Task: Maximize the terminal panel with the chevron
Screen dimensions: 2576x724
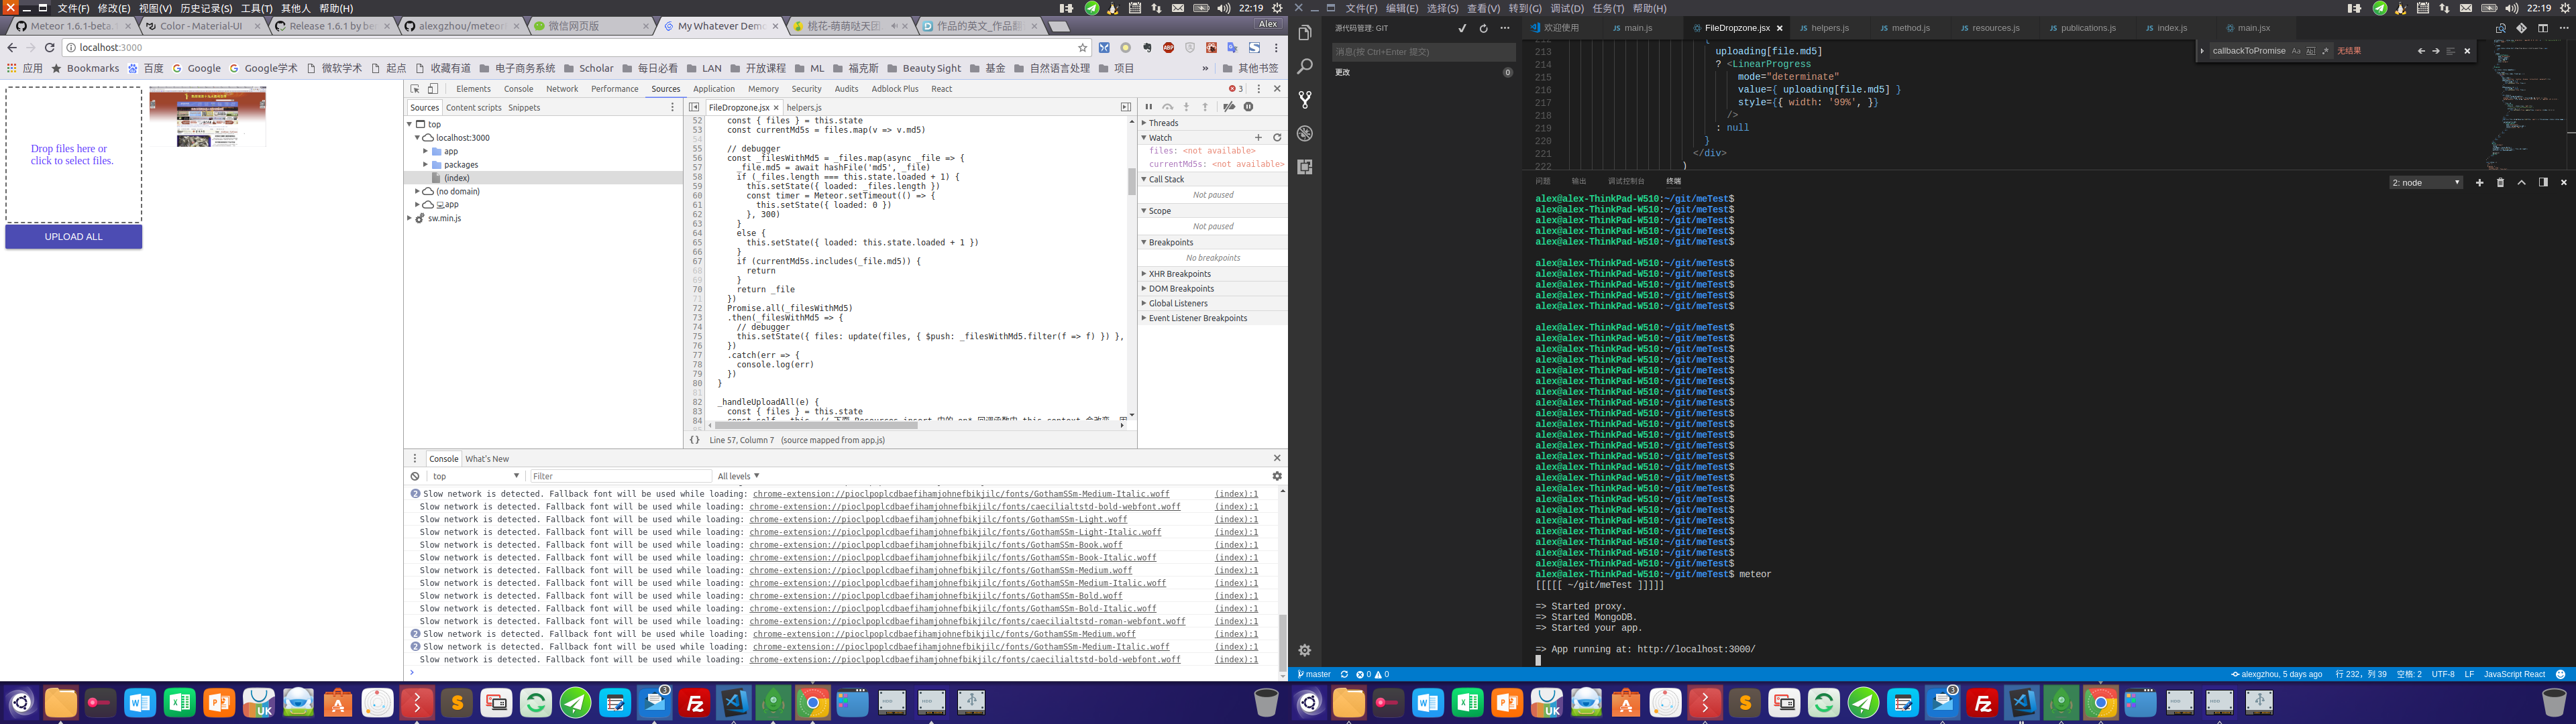Action: point(2521,182)
